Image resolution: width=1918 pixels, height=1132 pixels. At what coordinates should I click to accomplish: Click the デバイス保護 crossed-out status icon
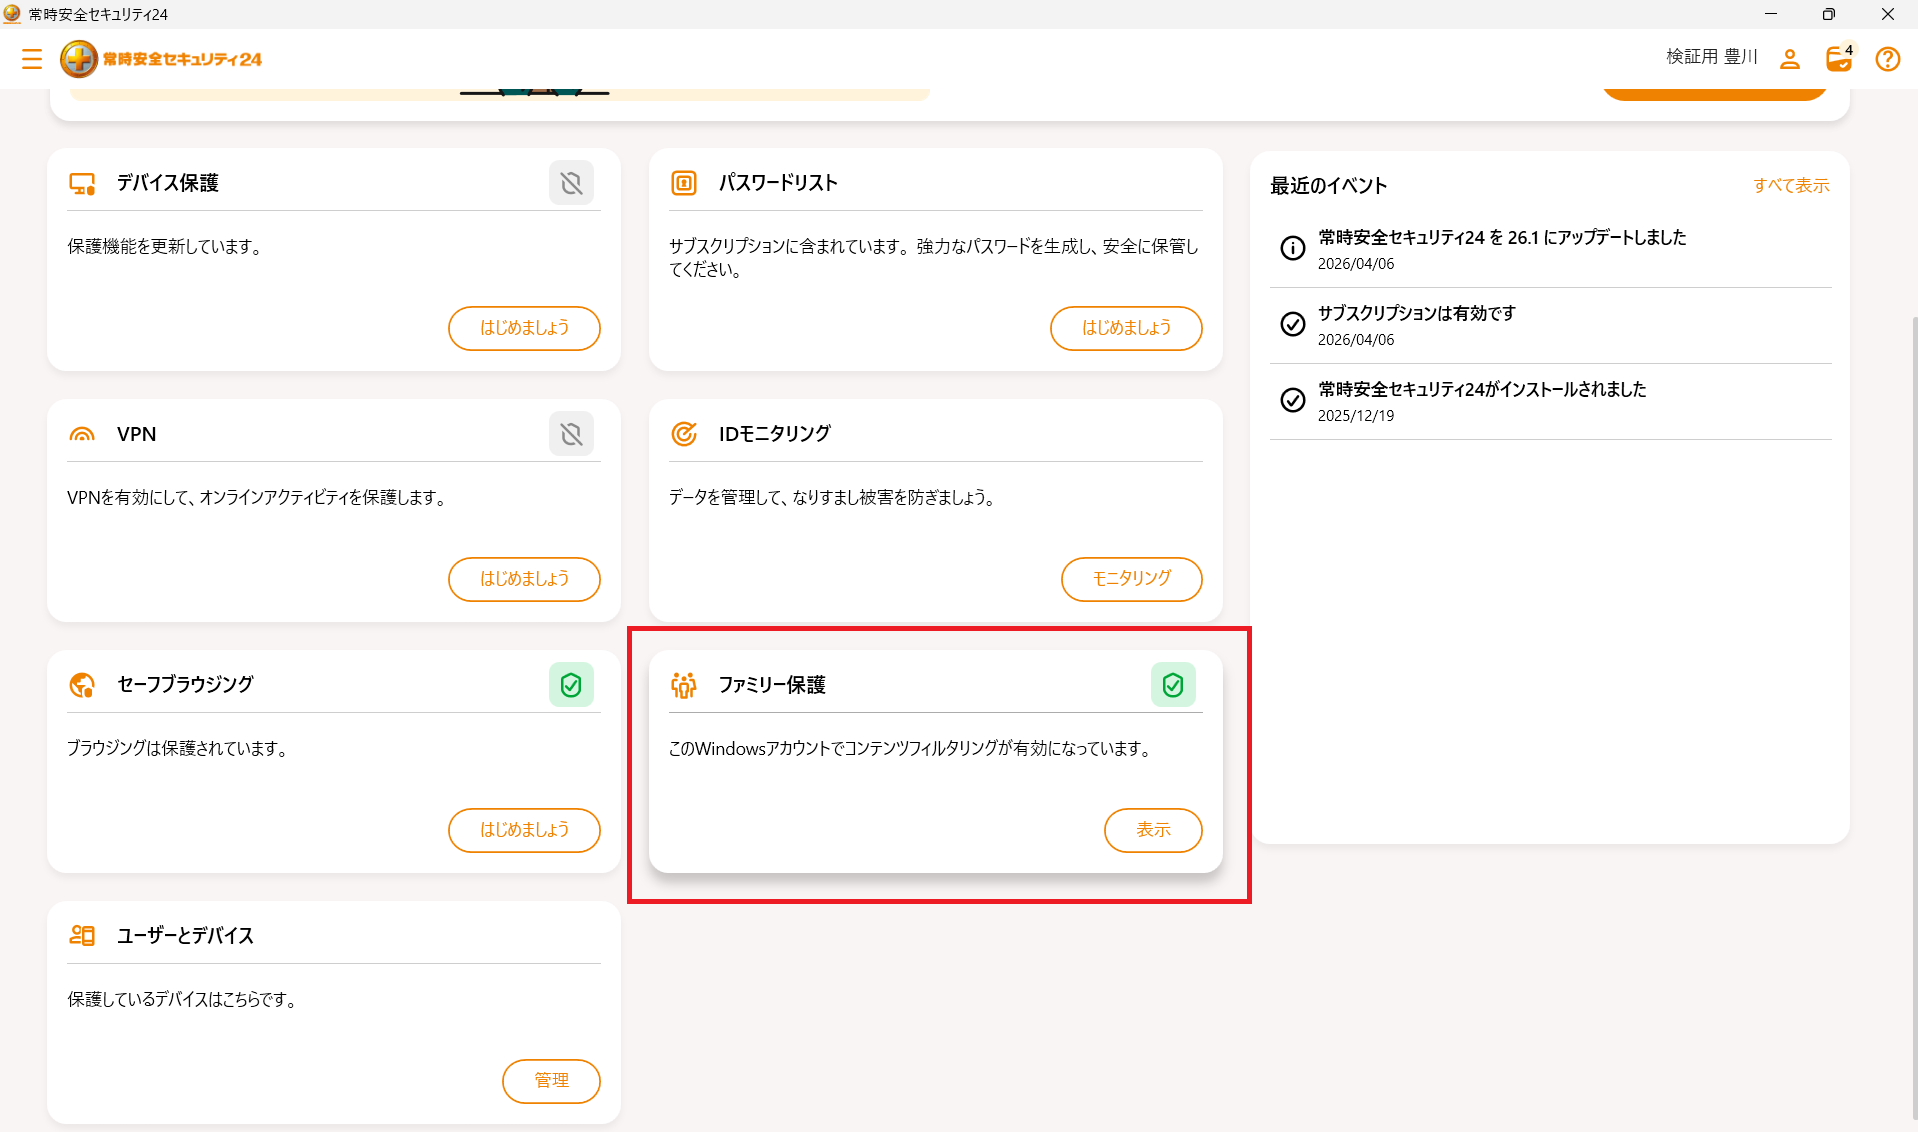pos(571,183)
